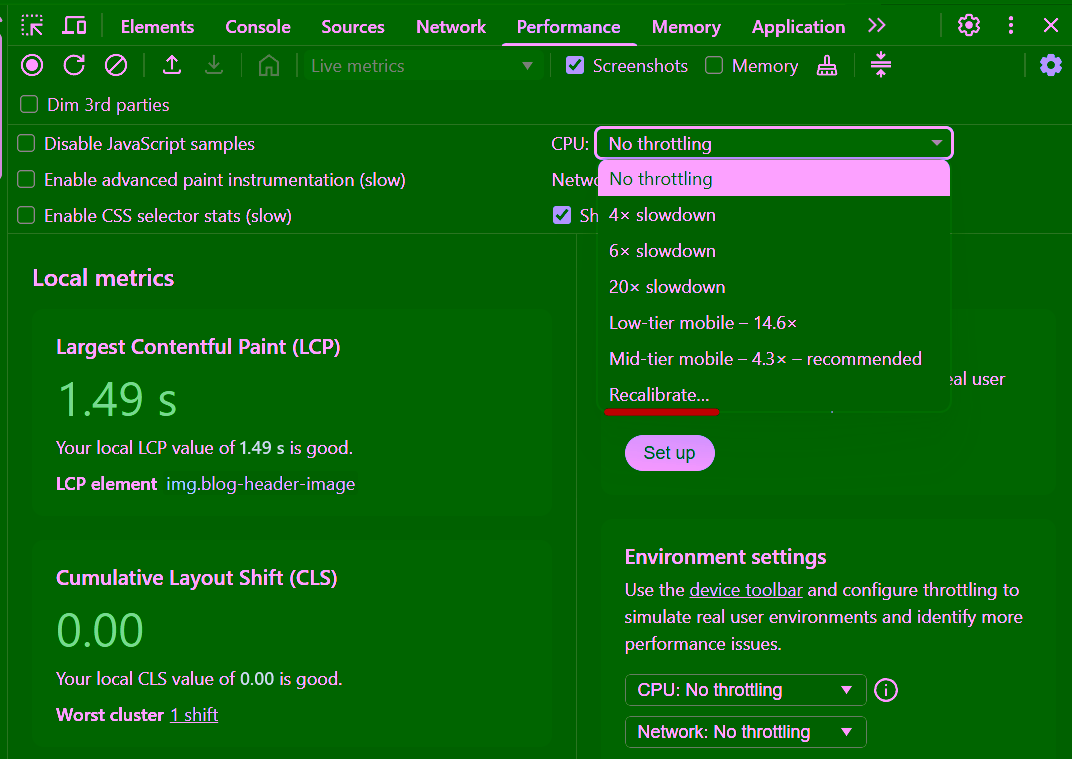Uncheck the Screenshots checkbox
Viewport: 1072px width, 759px height.
pos(575,66)
